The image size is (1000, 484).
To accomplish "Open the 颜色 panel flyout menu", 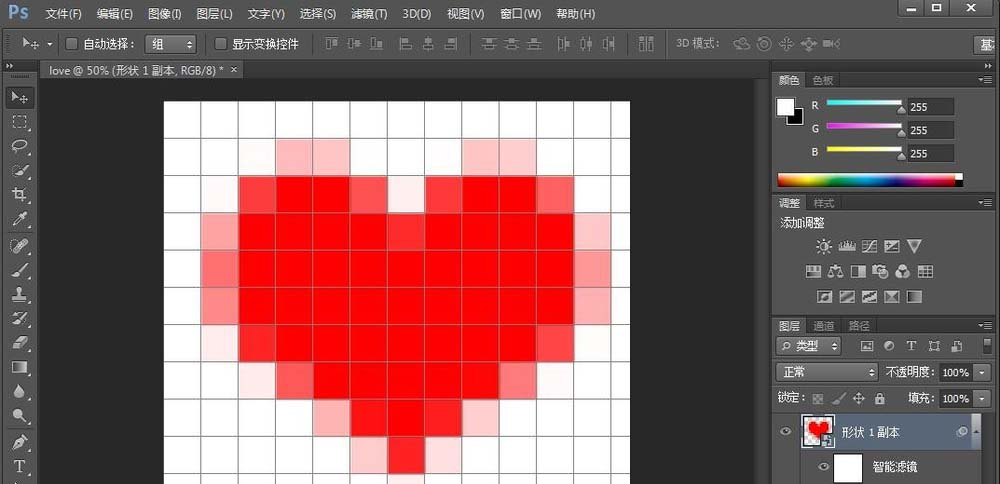I will (x=987, y=80).
